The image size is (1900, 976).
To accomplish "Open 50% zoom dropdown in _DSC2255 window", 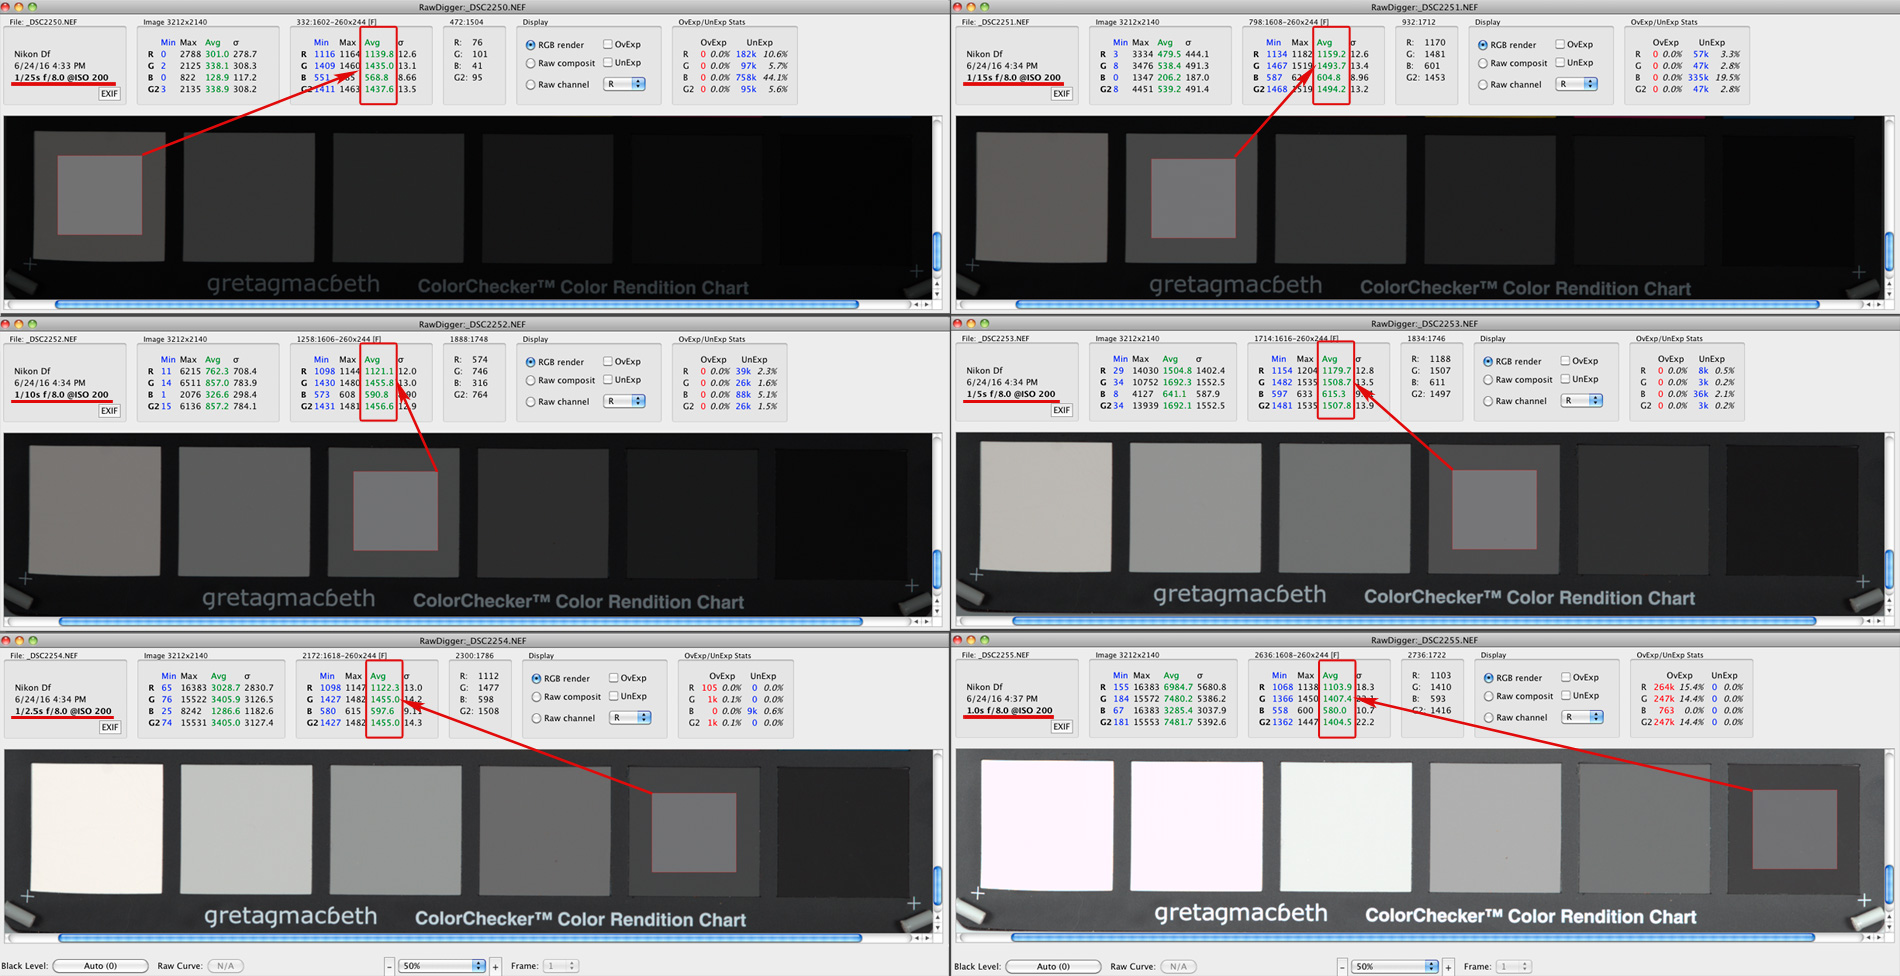I will pyautogui.click(x=1394, y=966).
